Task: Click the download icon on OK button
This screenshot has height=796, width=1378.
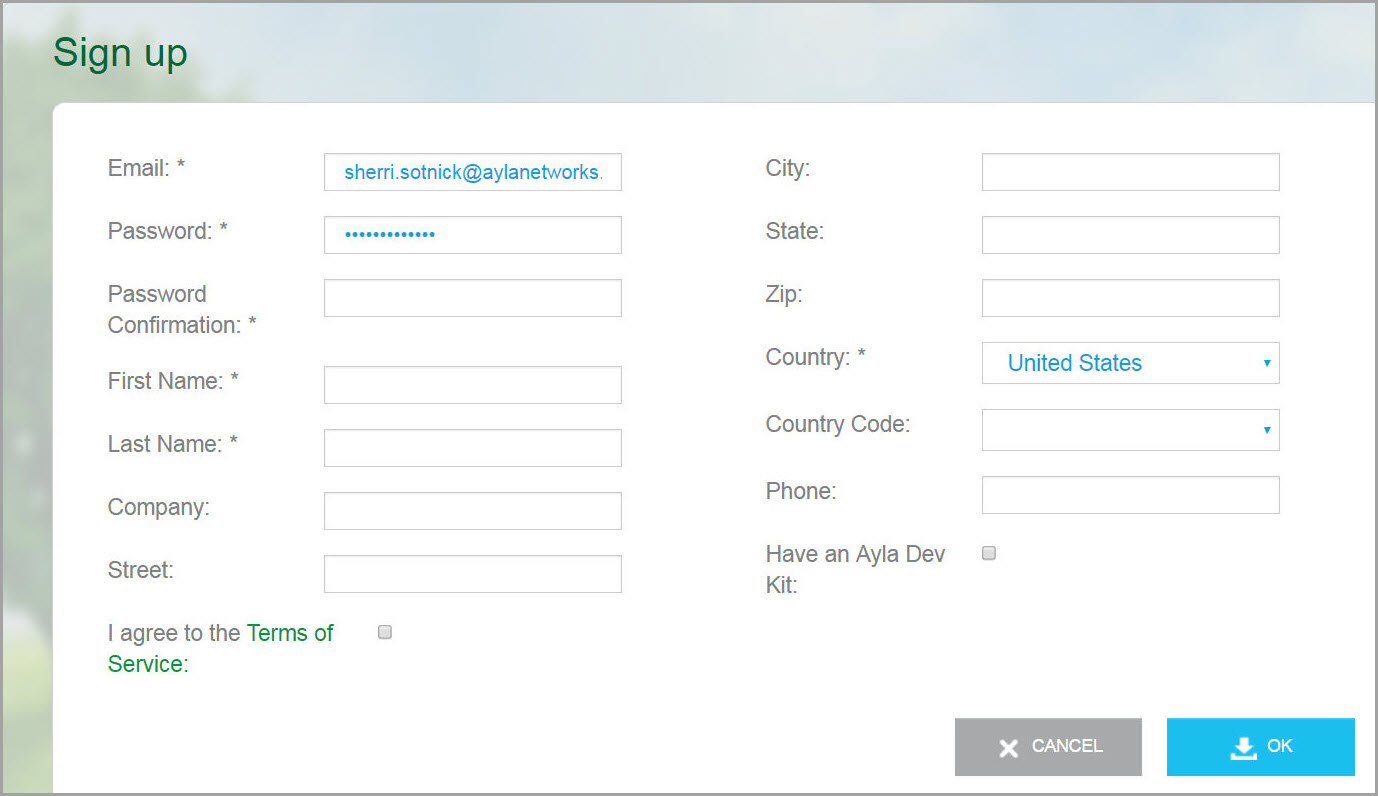Action: point(1243,748)
